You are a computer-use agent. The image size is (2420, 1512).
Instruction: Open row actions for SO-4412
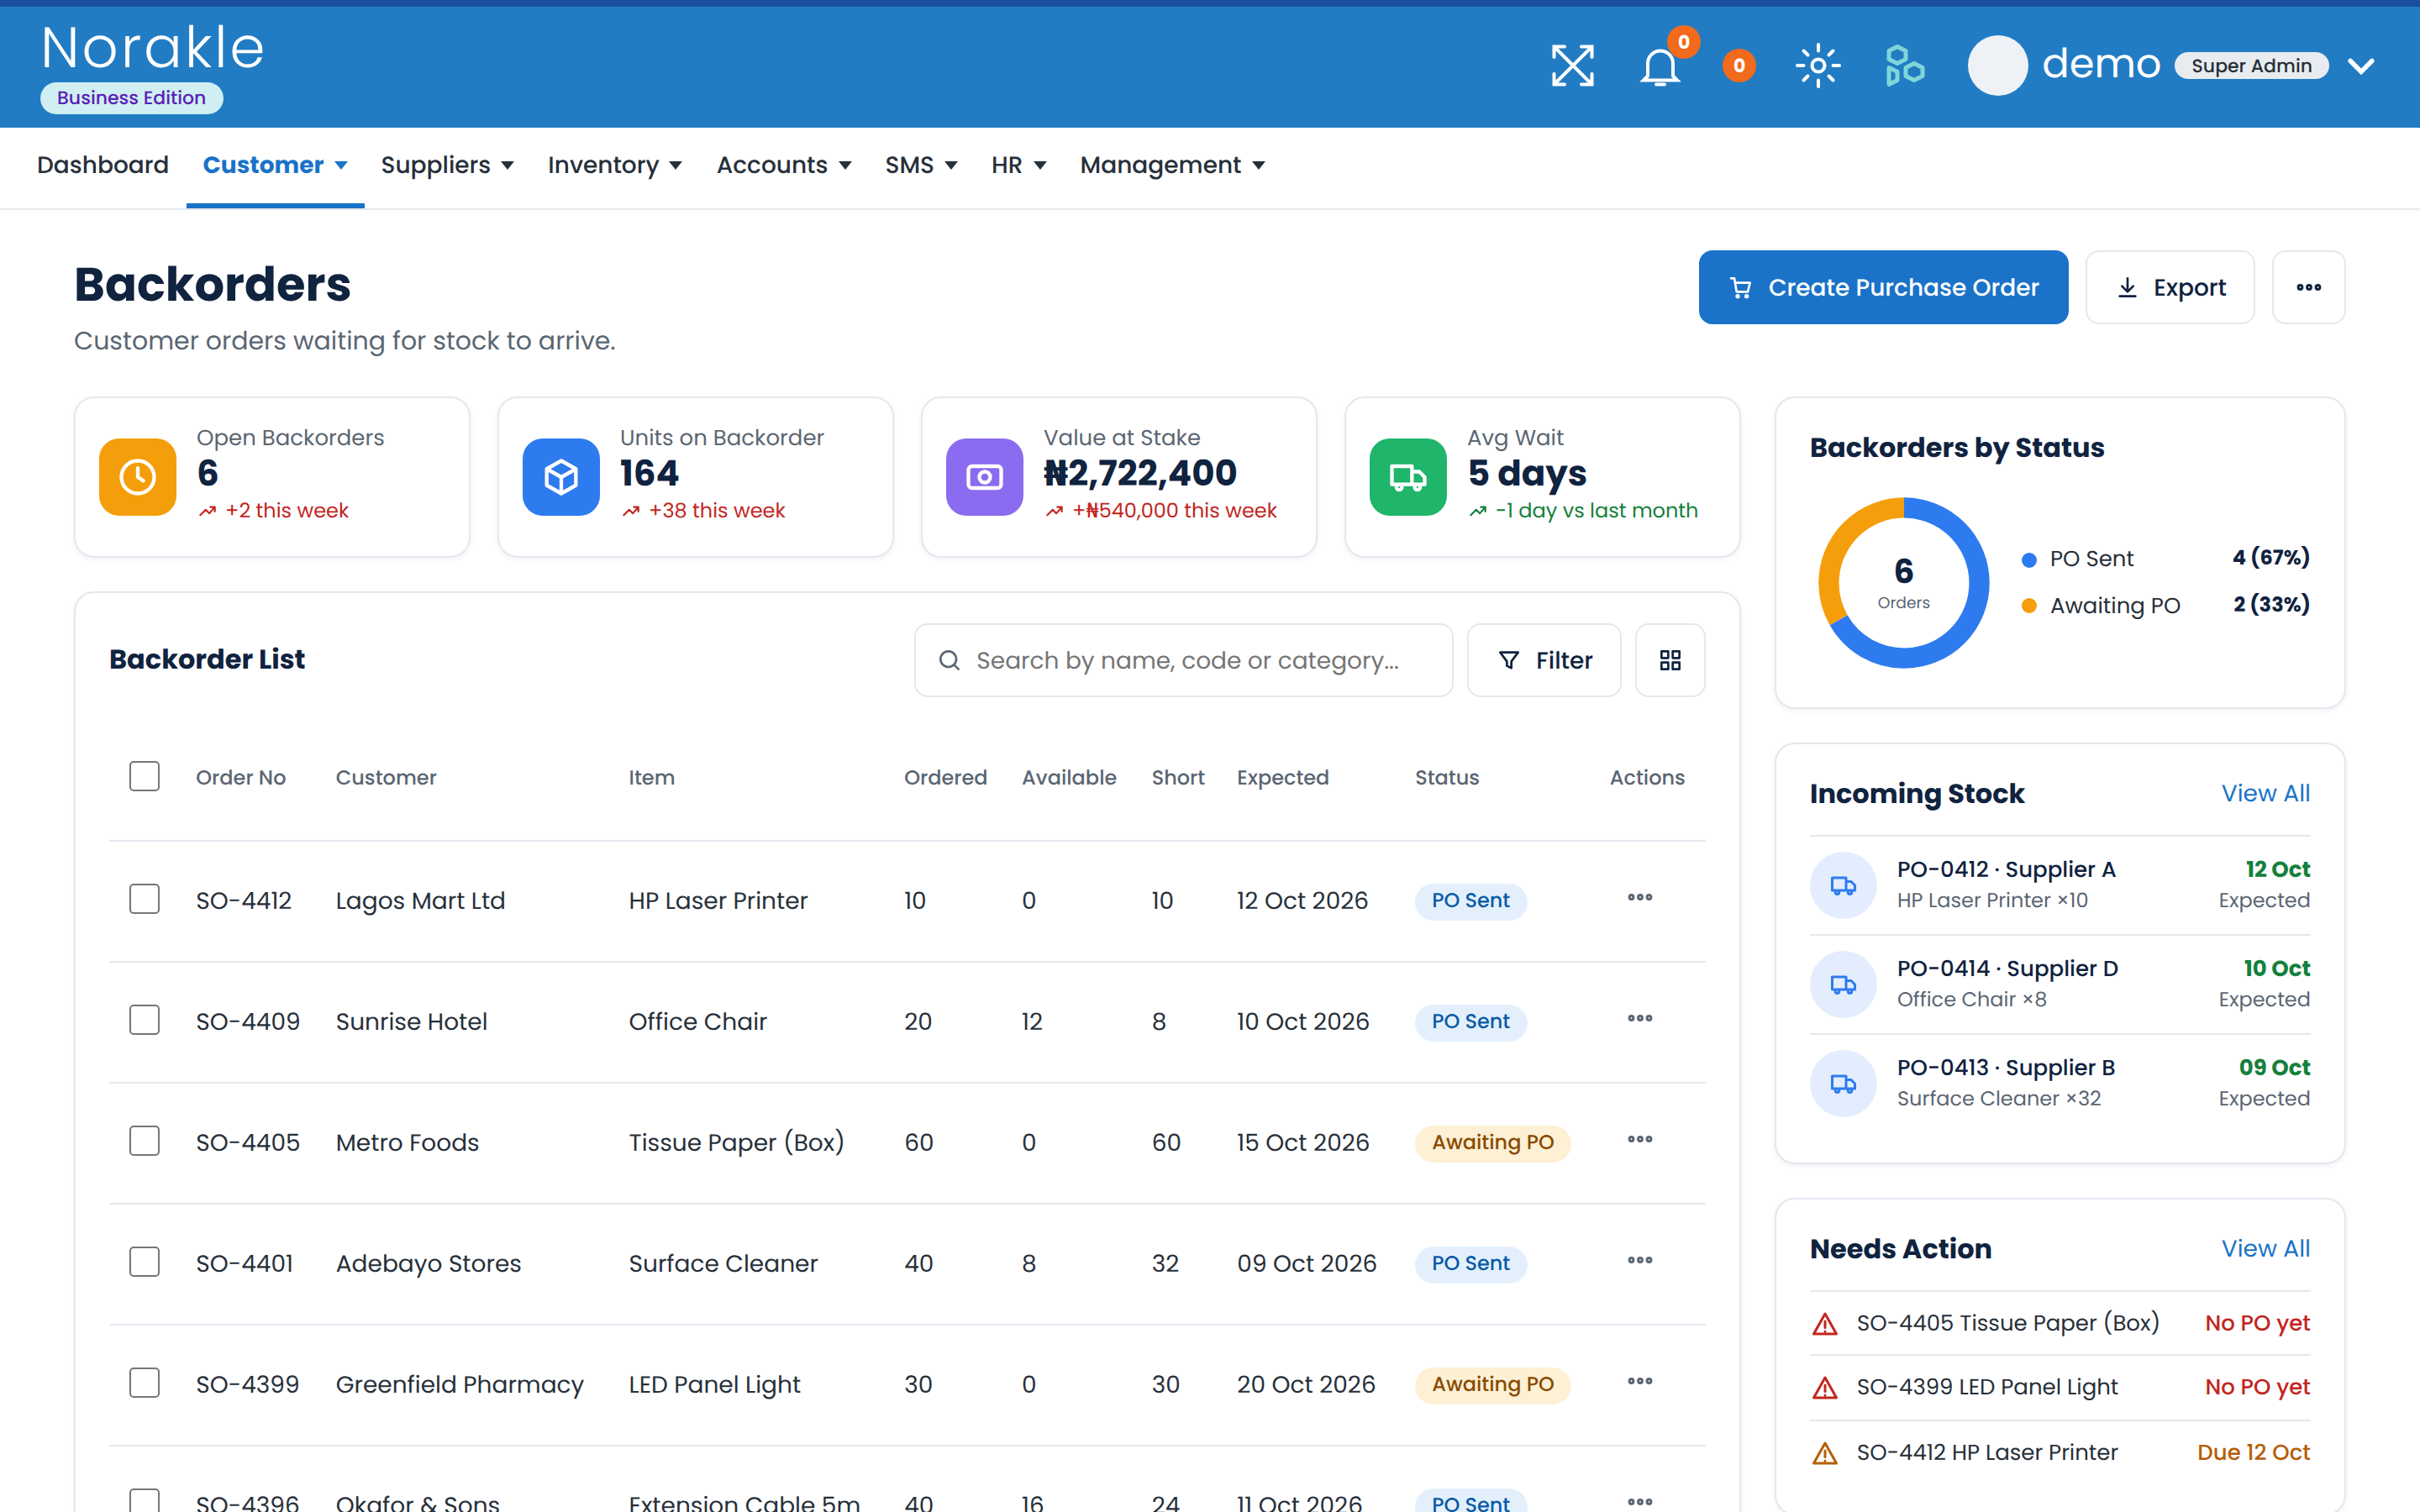coord(1640,897)
